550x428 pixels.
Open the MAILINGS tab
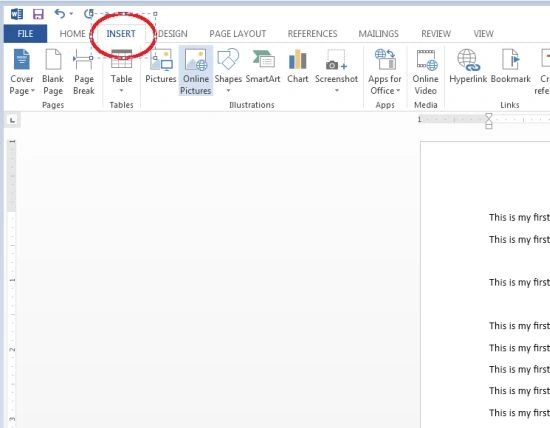tap(378, 34)
